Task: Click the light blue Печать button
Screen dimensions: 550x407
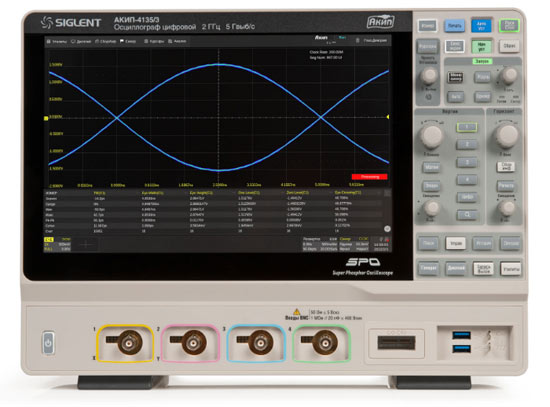Action: point(454,26)
